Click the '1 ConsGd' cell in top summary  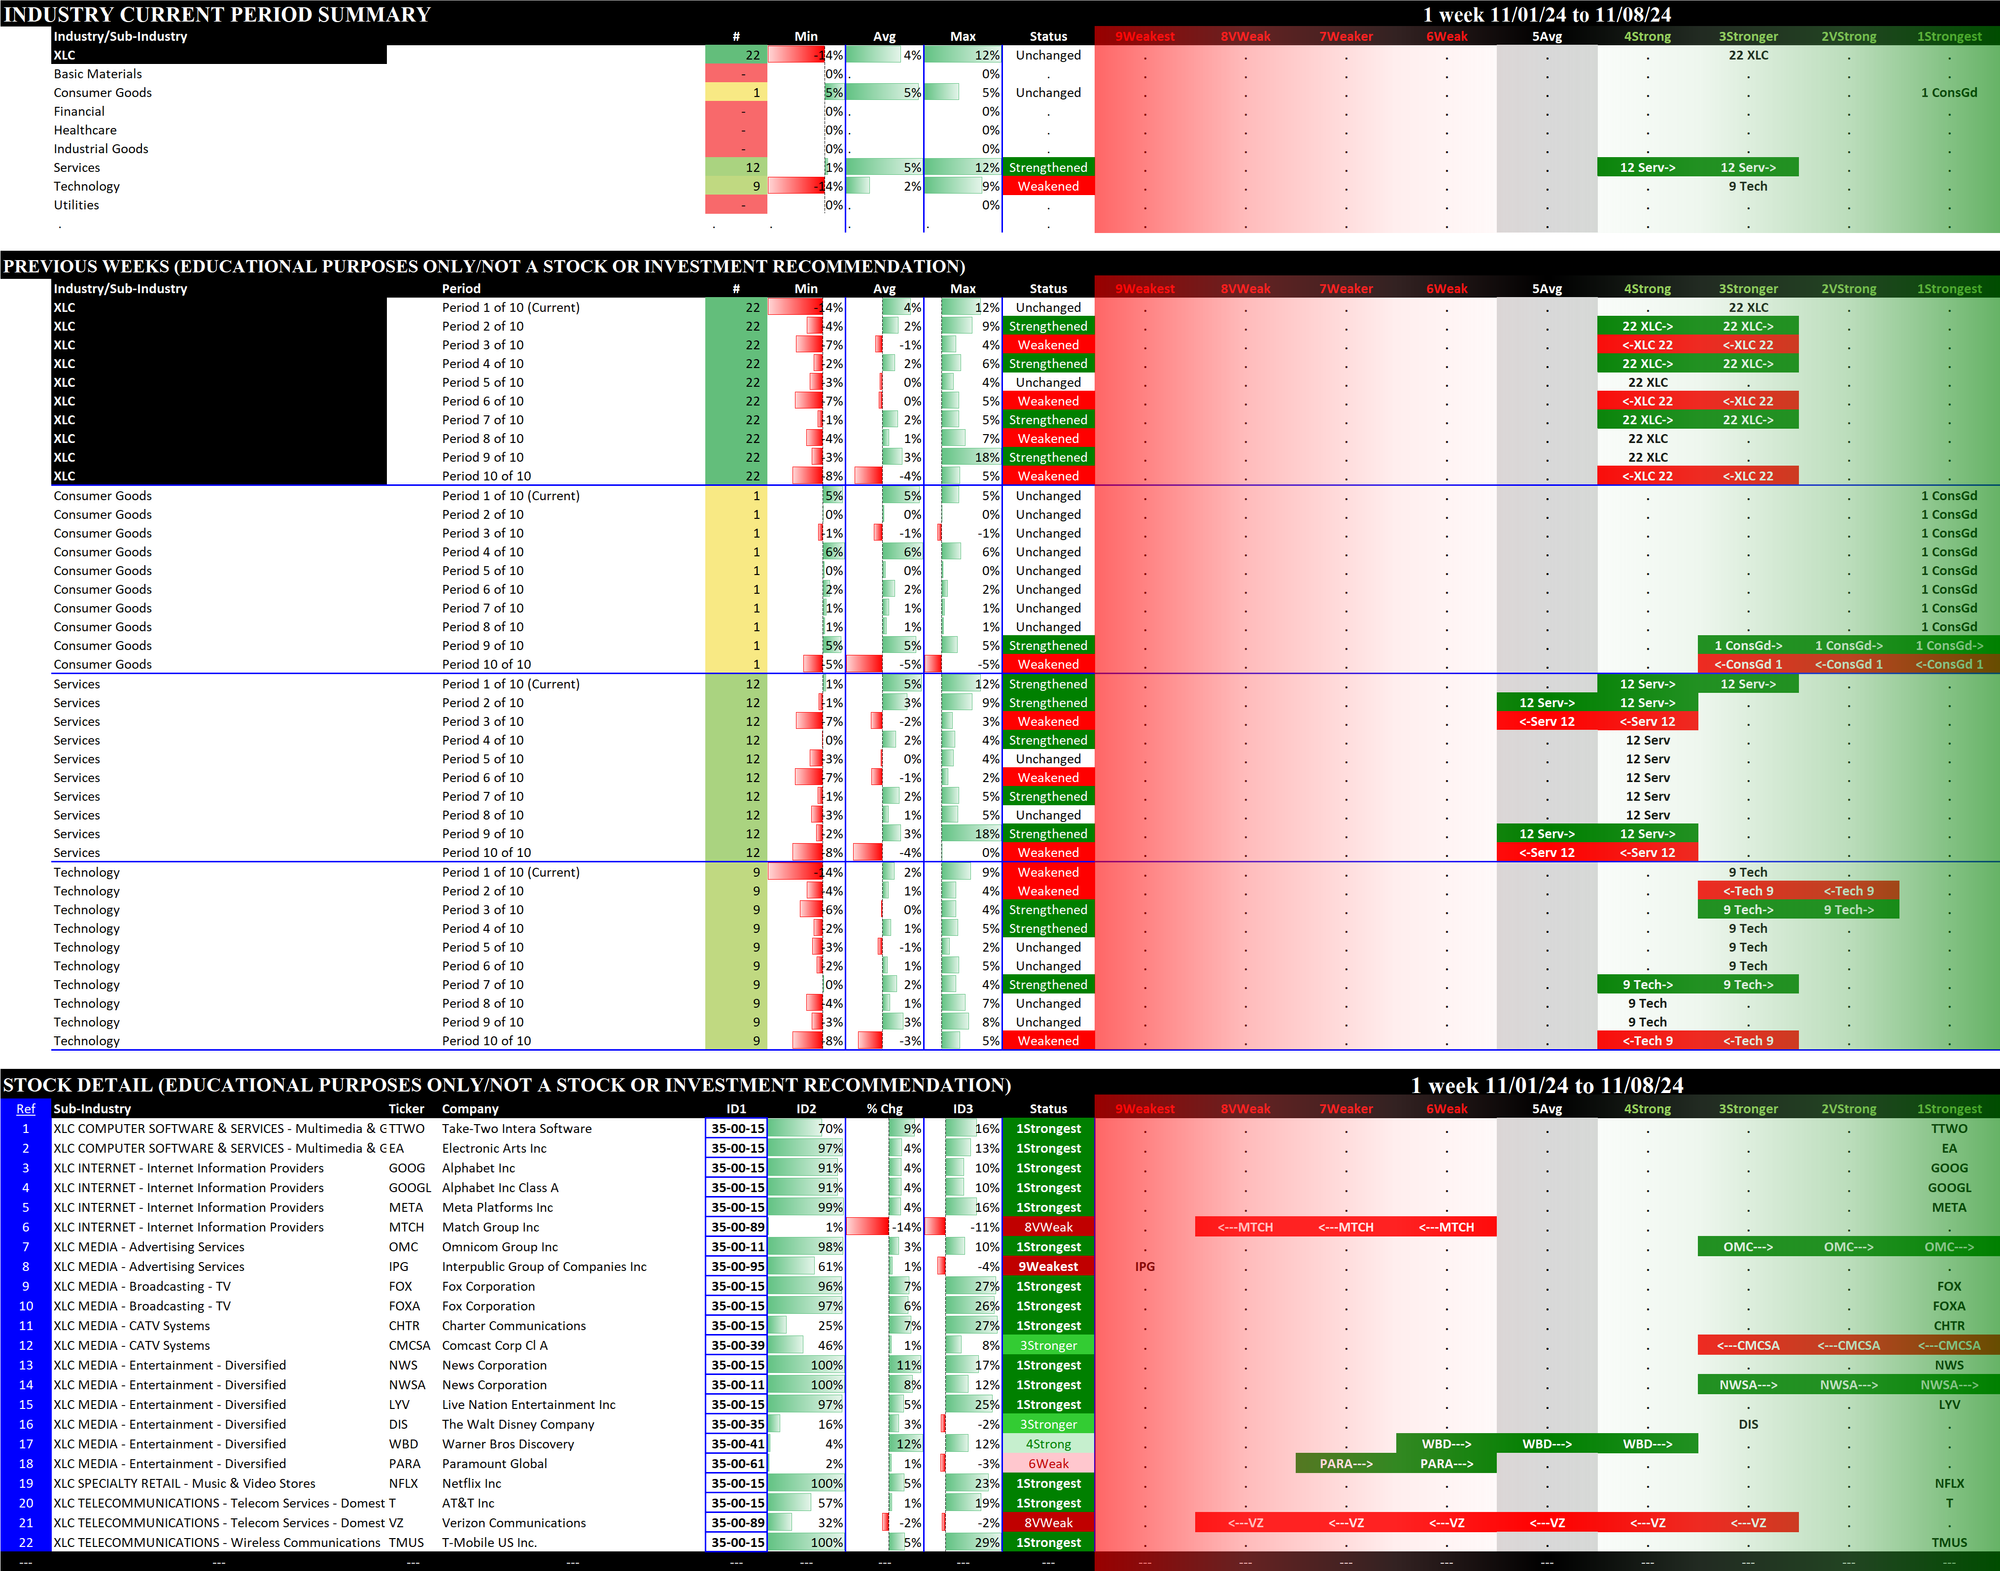click(1949, 93)
